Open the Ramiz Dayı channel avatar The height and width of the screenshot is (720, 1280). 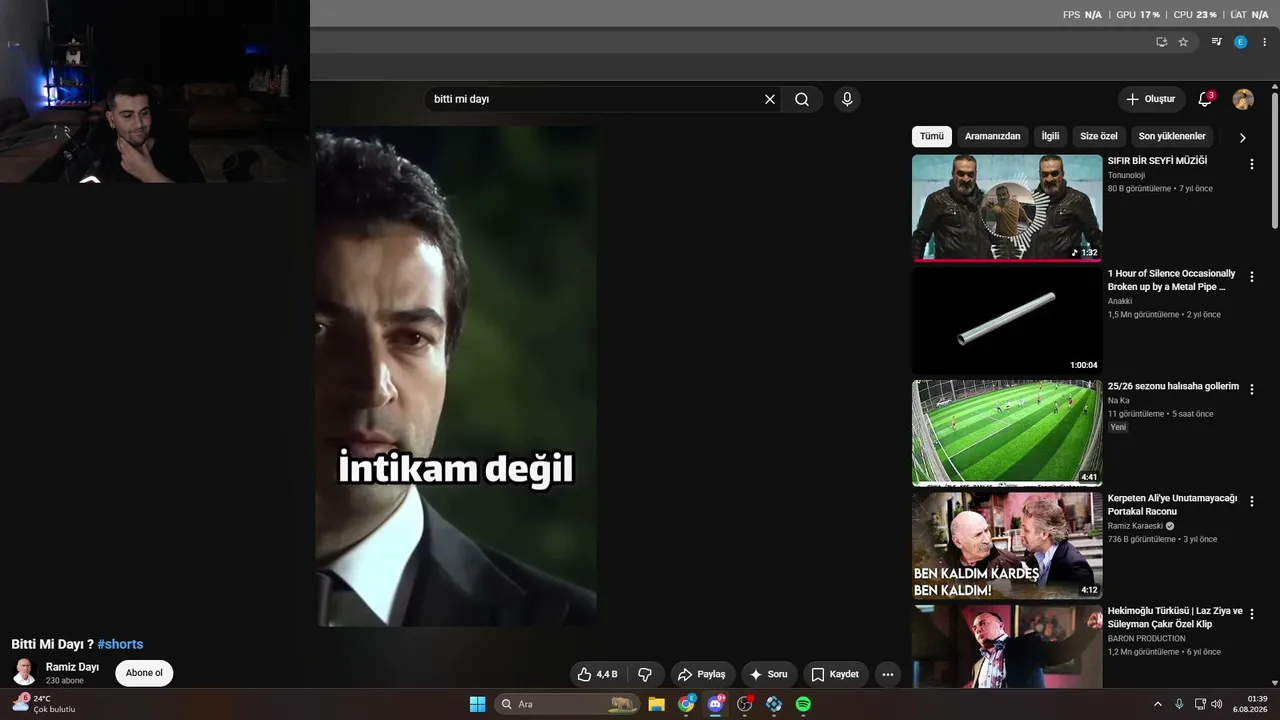coord(24,671)
